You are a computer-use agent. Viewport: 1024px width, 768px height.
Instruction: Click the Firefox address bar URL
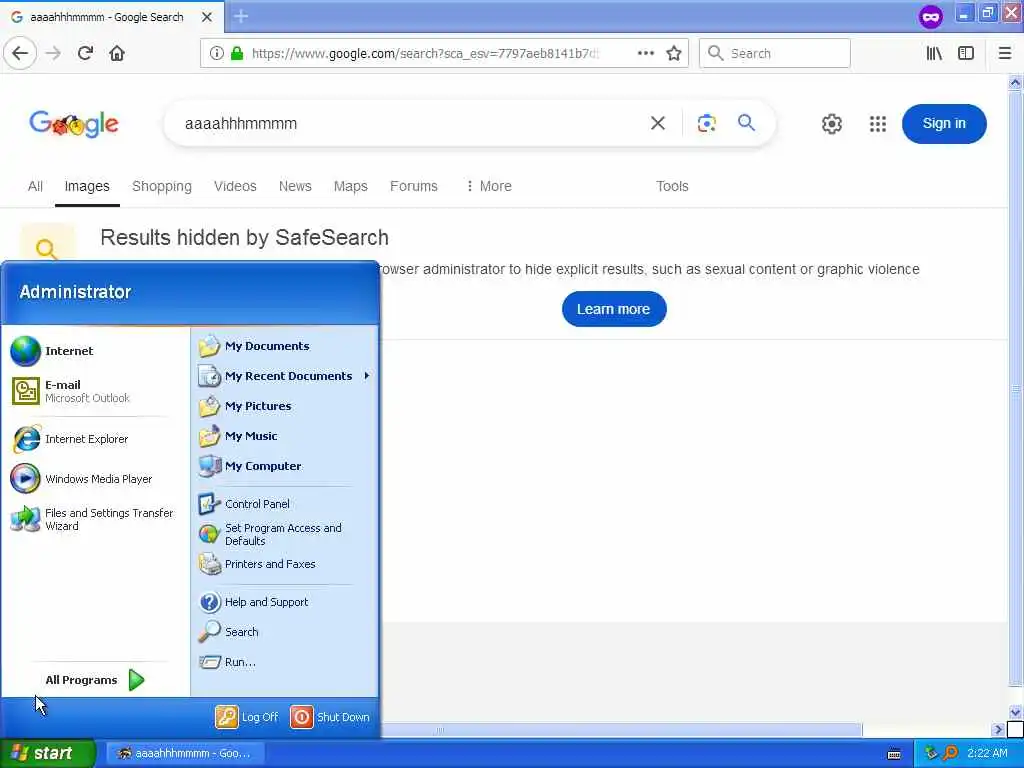click(x=424, y=53)
